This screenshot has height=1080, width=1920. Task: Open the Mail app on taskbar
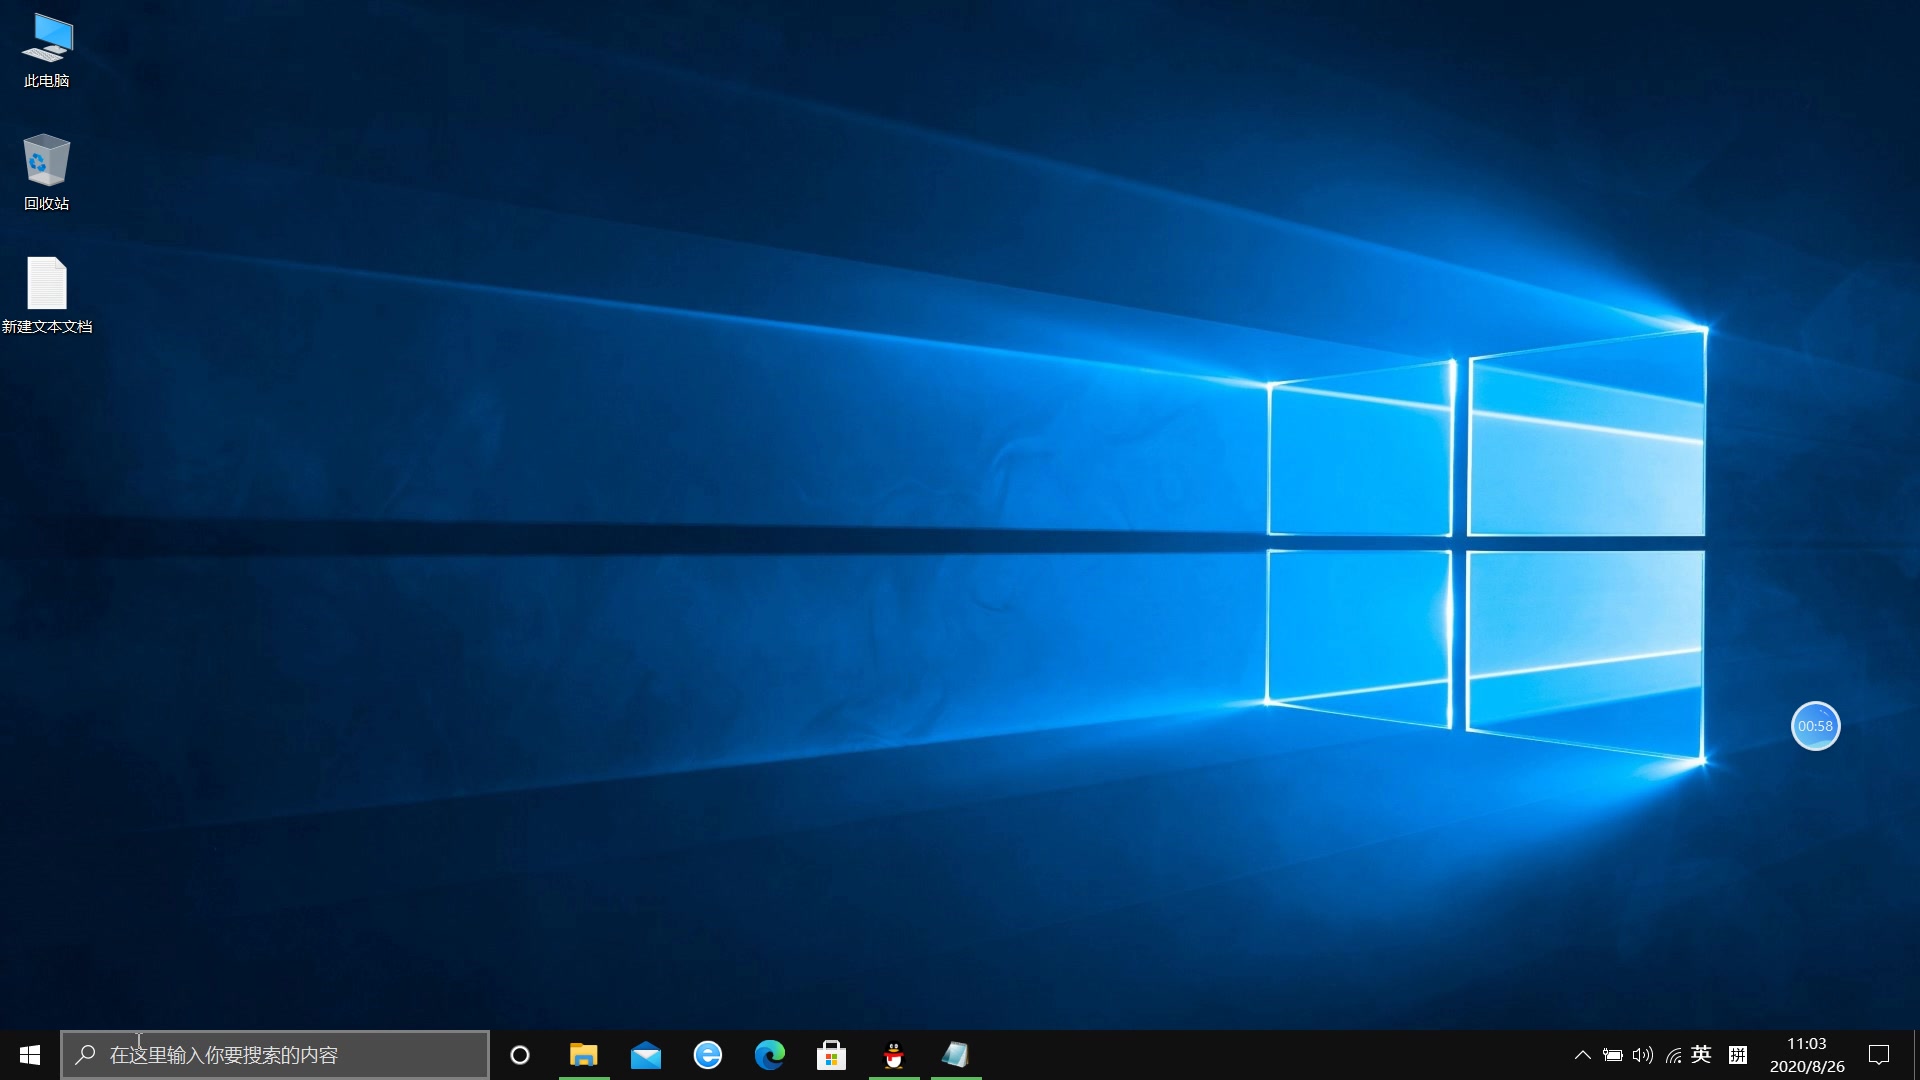646,1055
